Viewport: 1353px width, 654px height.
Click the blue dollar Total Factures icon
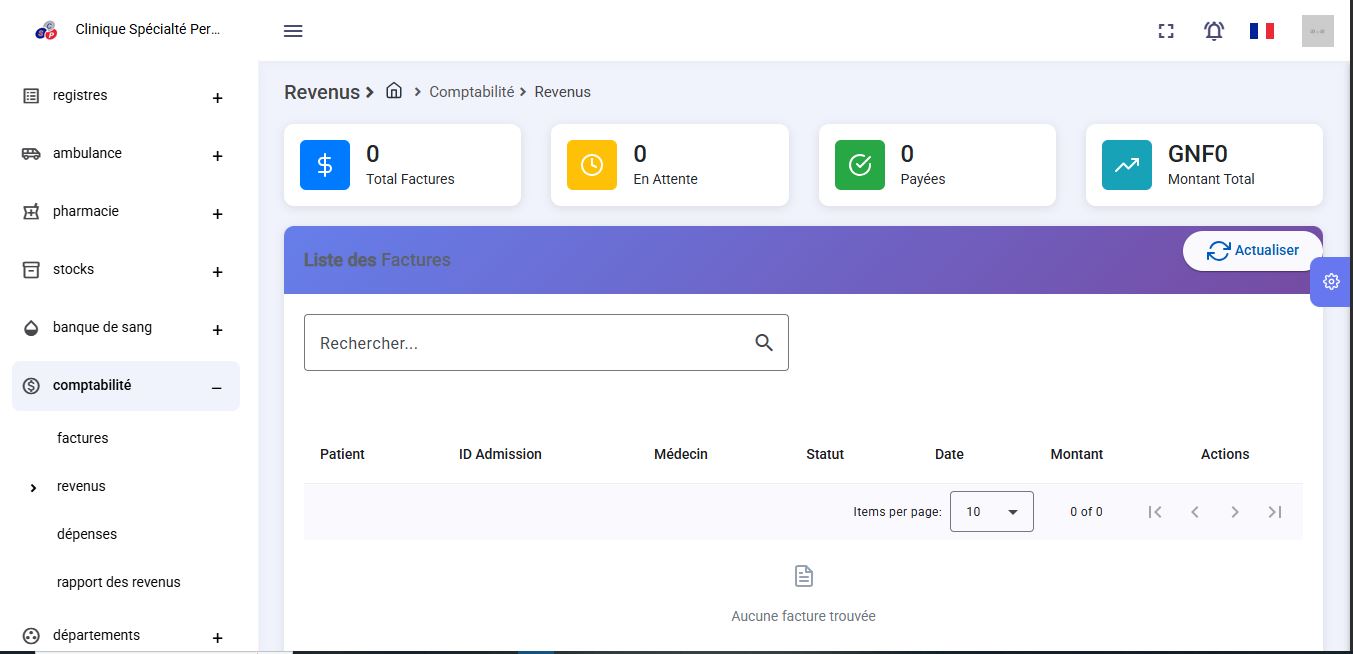click(325, 165)
